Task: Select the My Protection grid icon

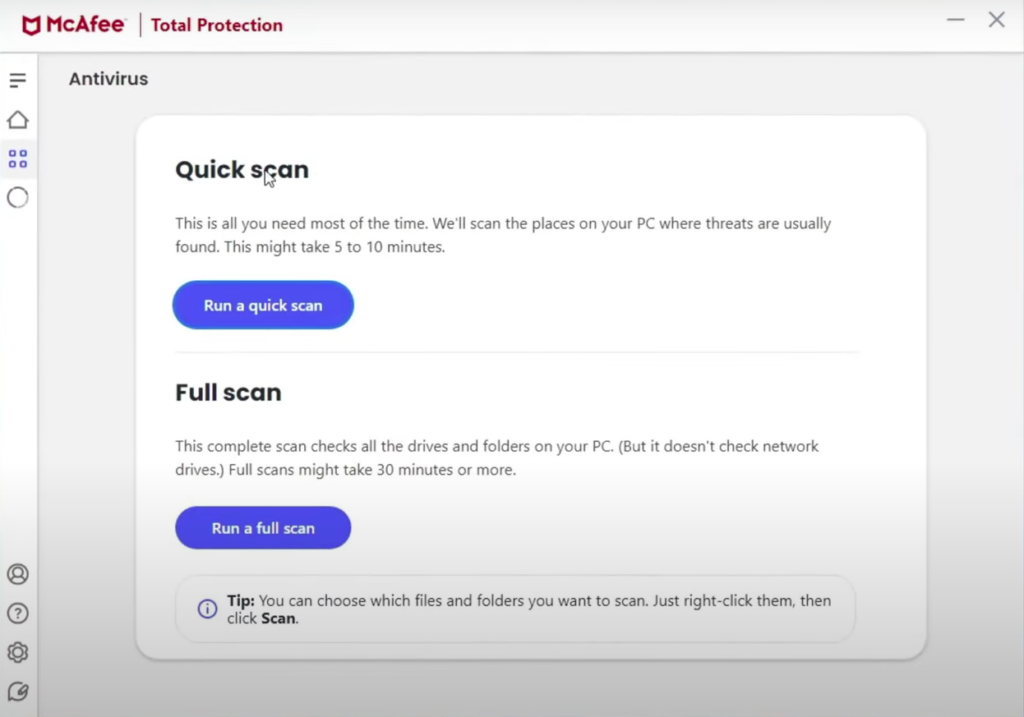Action: pyautogui.click(x=17, y=157)
